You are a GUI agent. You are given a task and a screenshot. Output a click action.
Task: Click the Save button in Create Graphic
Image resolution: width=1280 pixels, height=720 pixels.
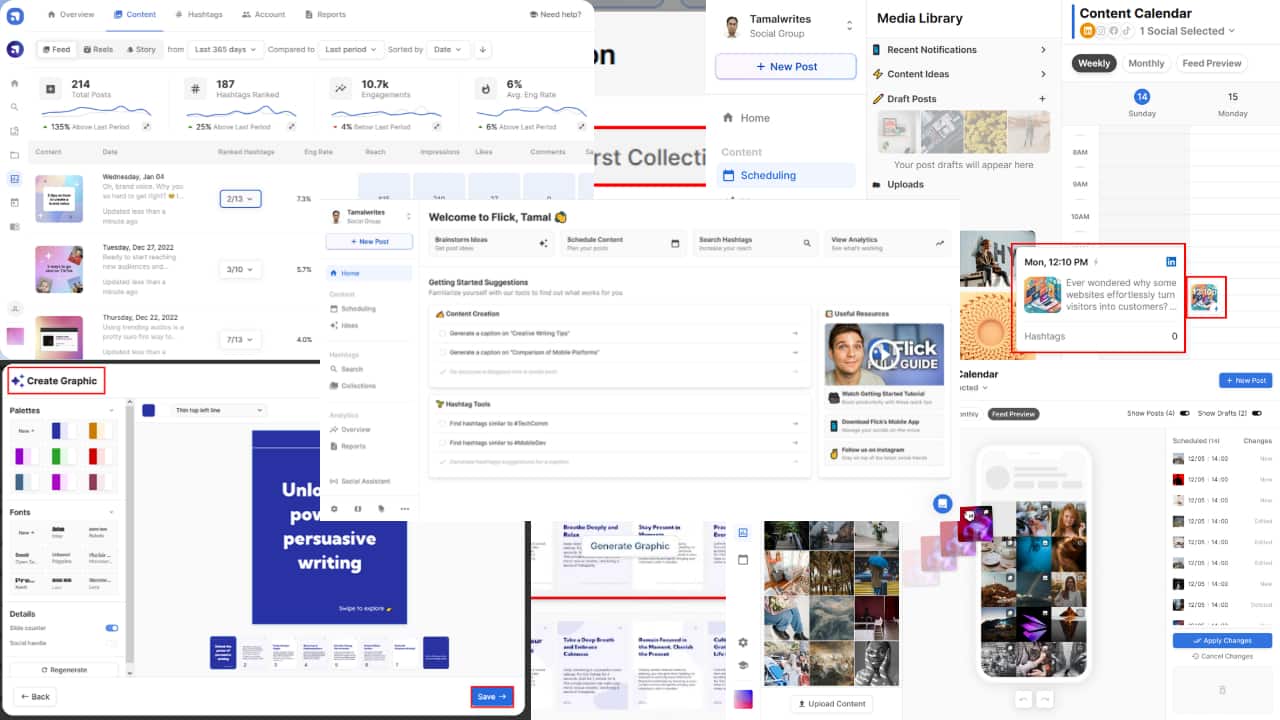pos(492,697)
